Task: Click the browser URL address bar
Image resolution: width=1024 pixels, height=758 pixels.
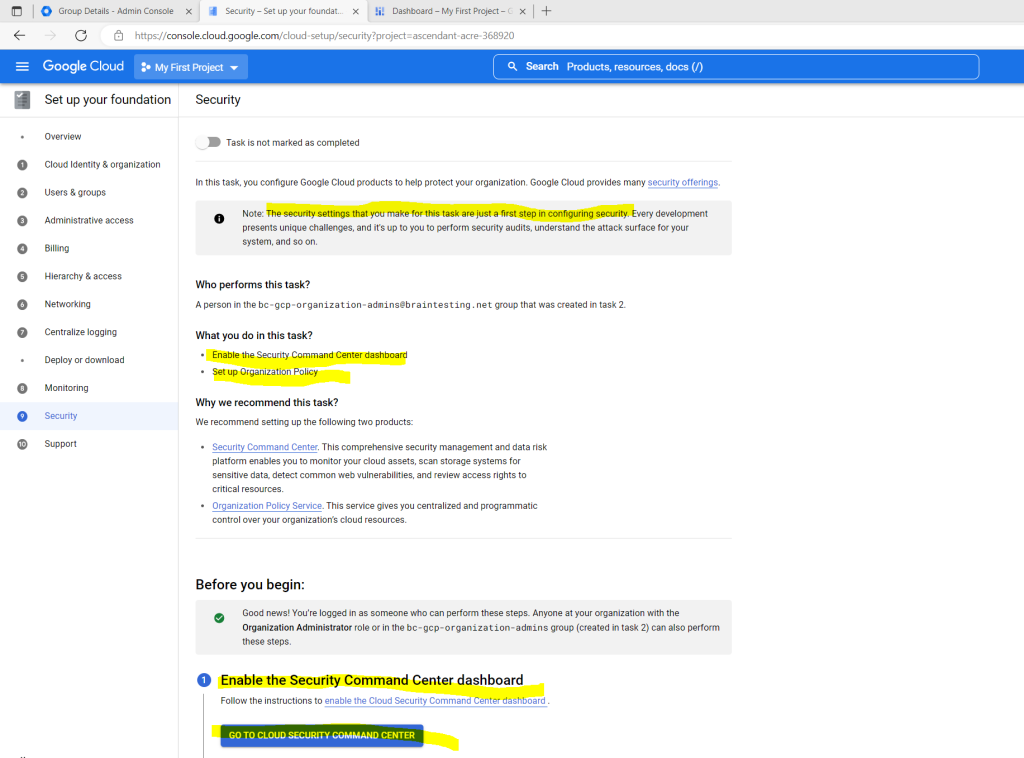Action: (325, 36)
